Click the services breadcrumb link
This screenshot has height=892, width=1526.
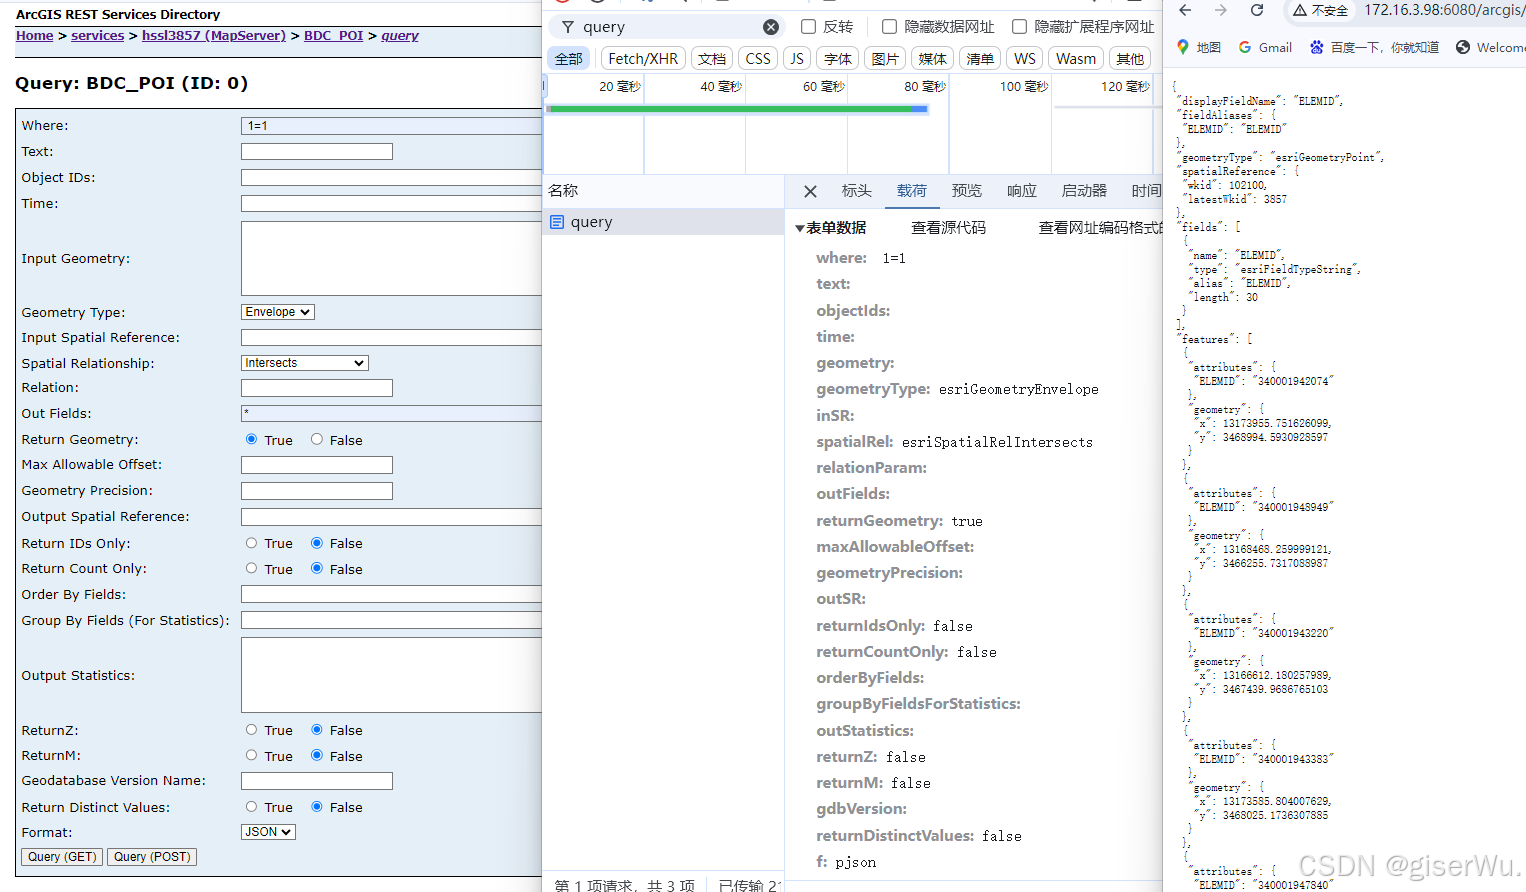click(98, 36)
